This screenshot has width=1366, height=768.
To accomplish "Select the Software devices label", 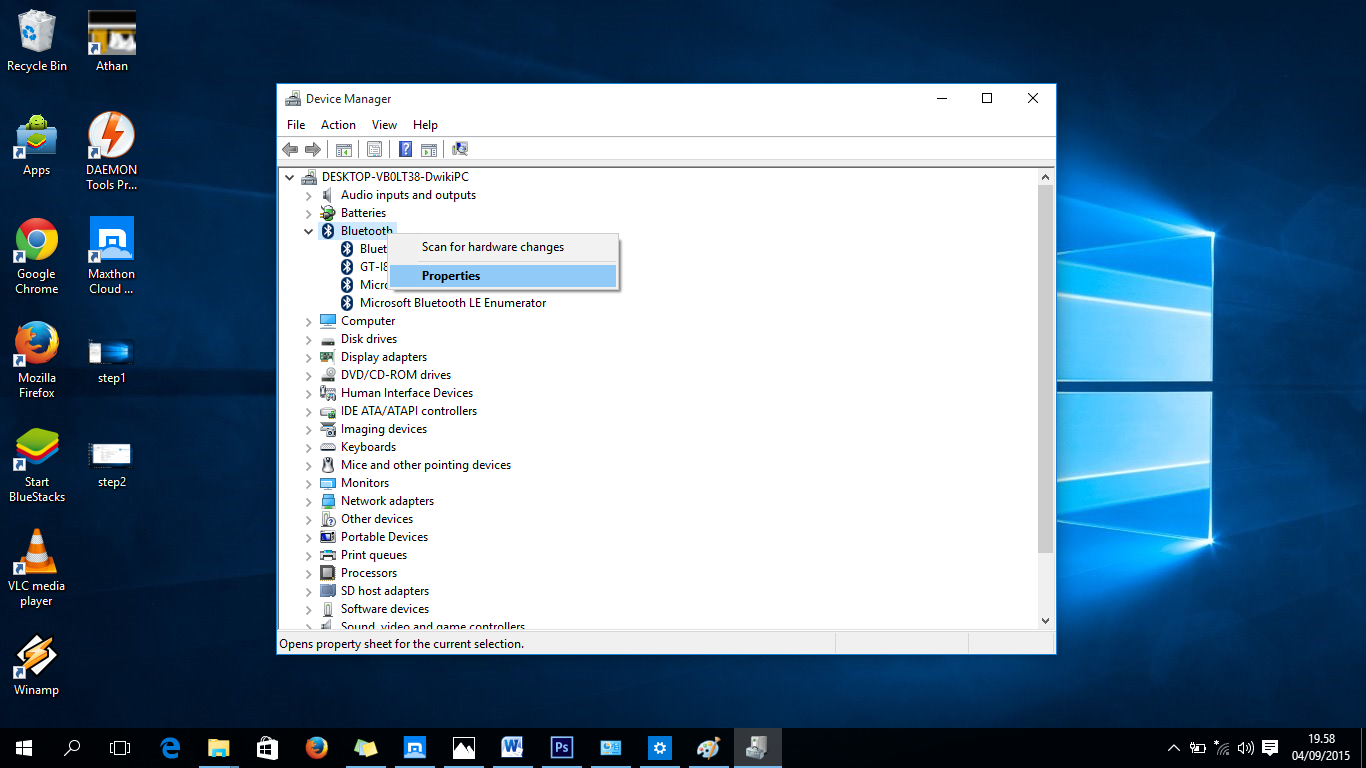I will coord(385,609).
